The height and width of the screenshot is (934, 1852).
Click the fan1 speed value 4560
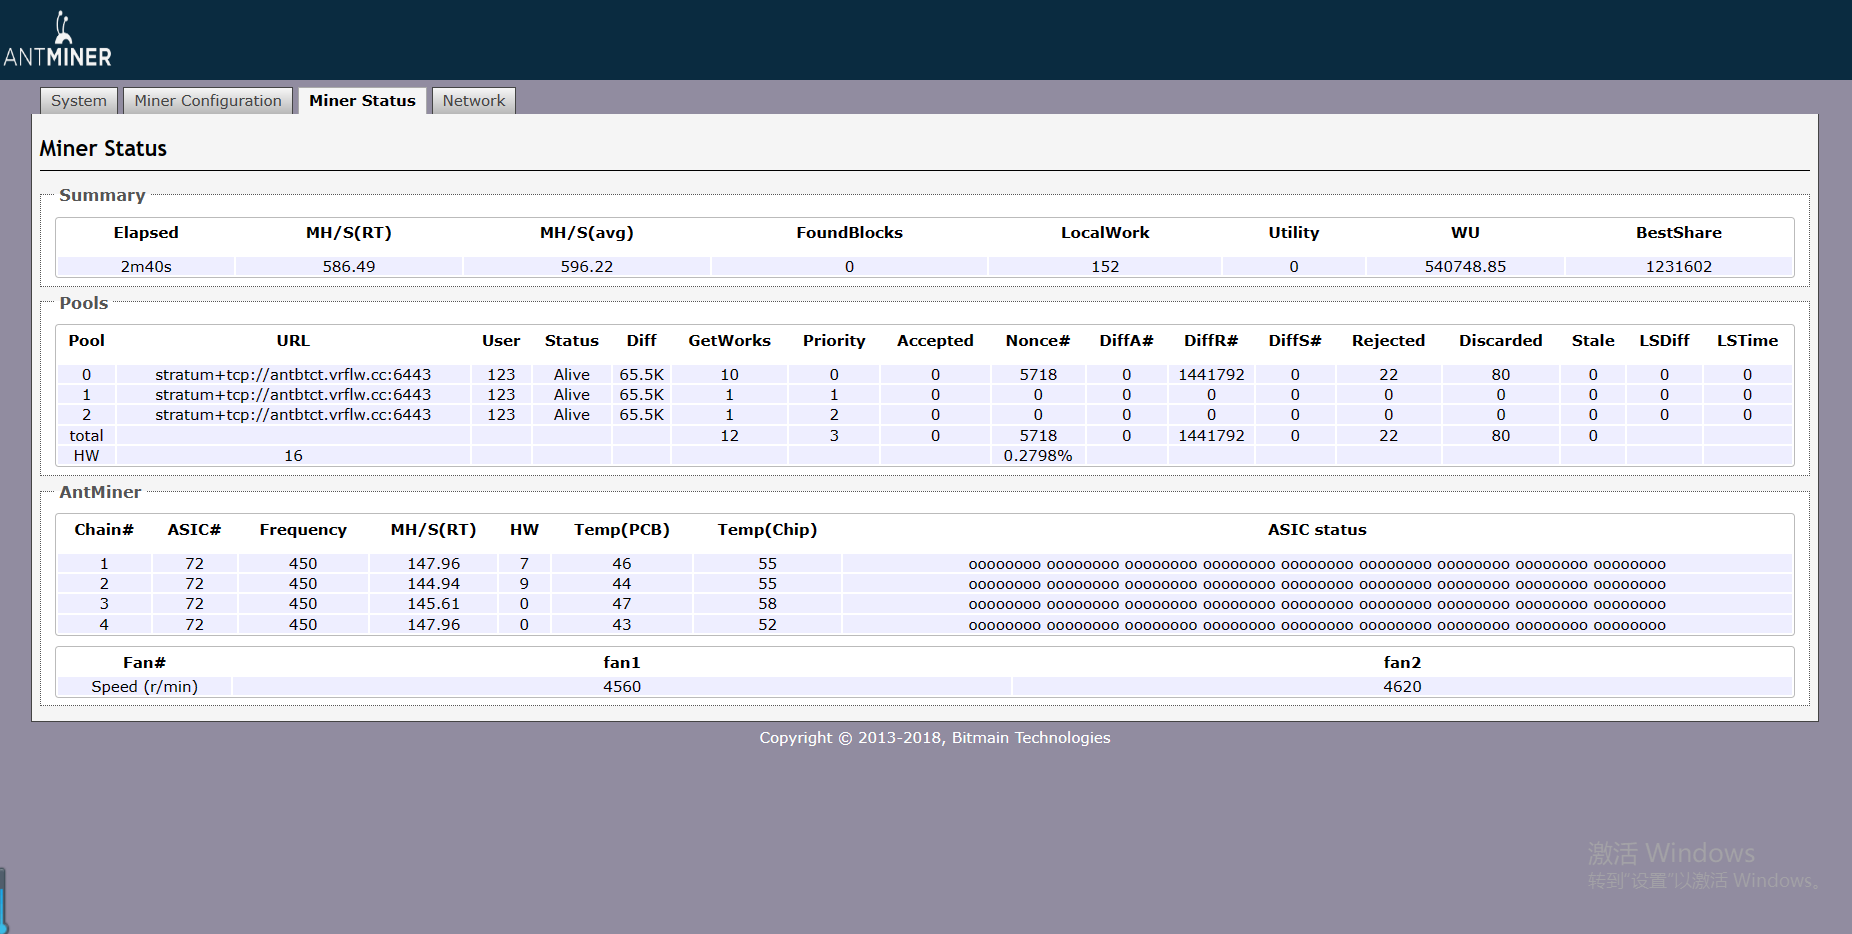coord(622,687)
